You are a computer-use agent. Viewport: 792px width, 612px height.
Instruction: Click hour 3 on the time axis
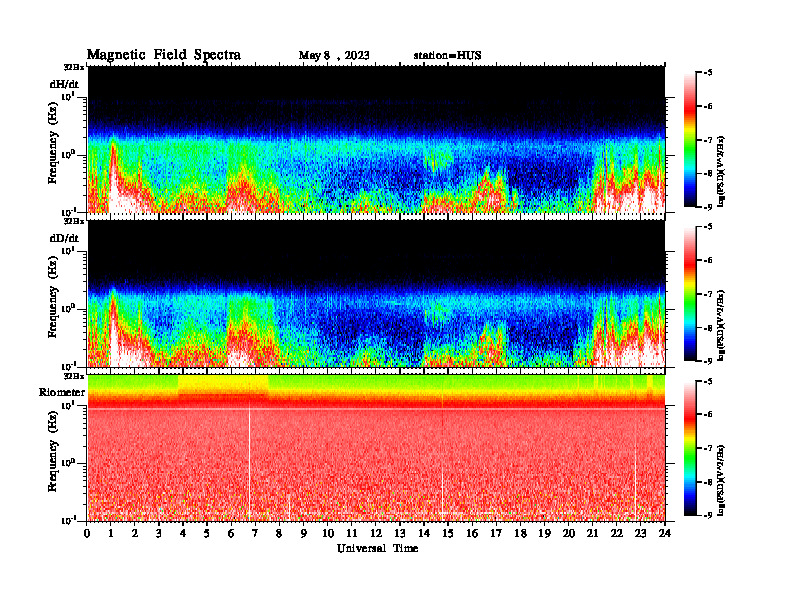(159, 533)
